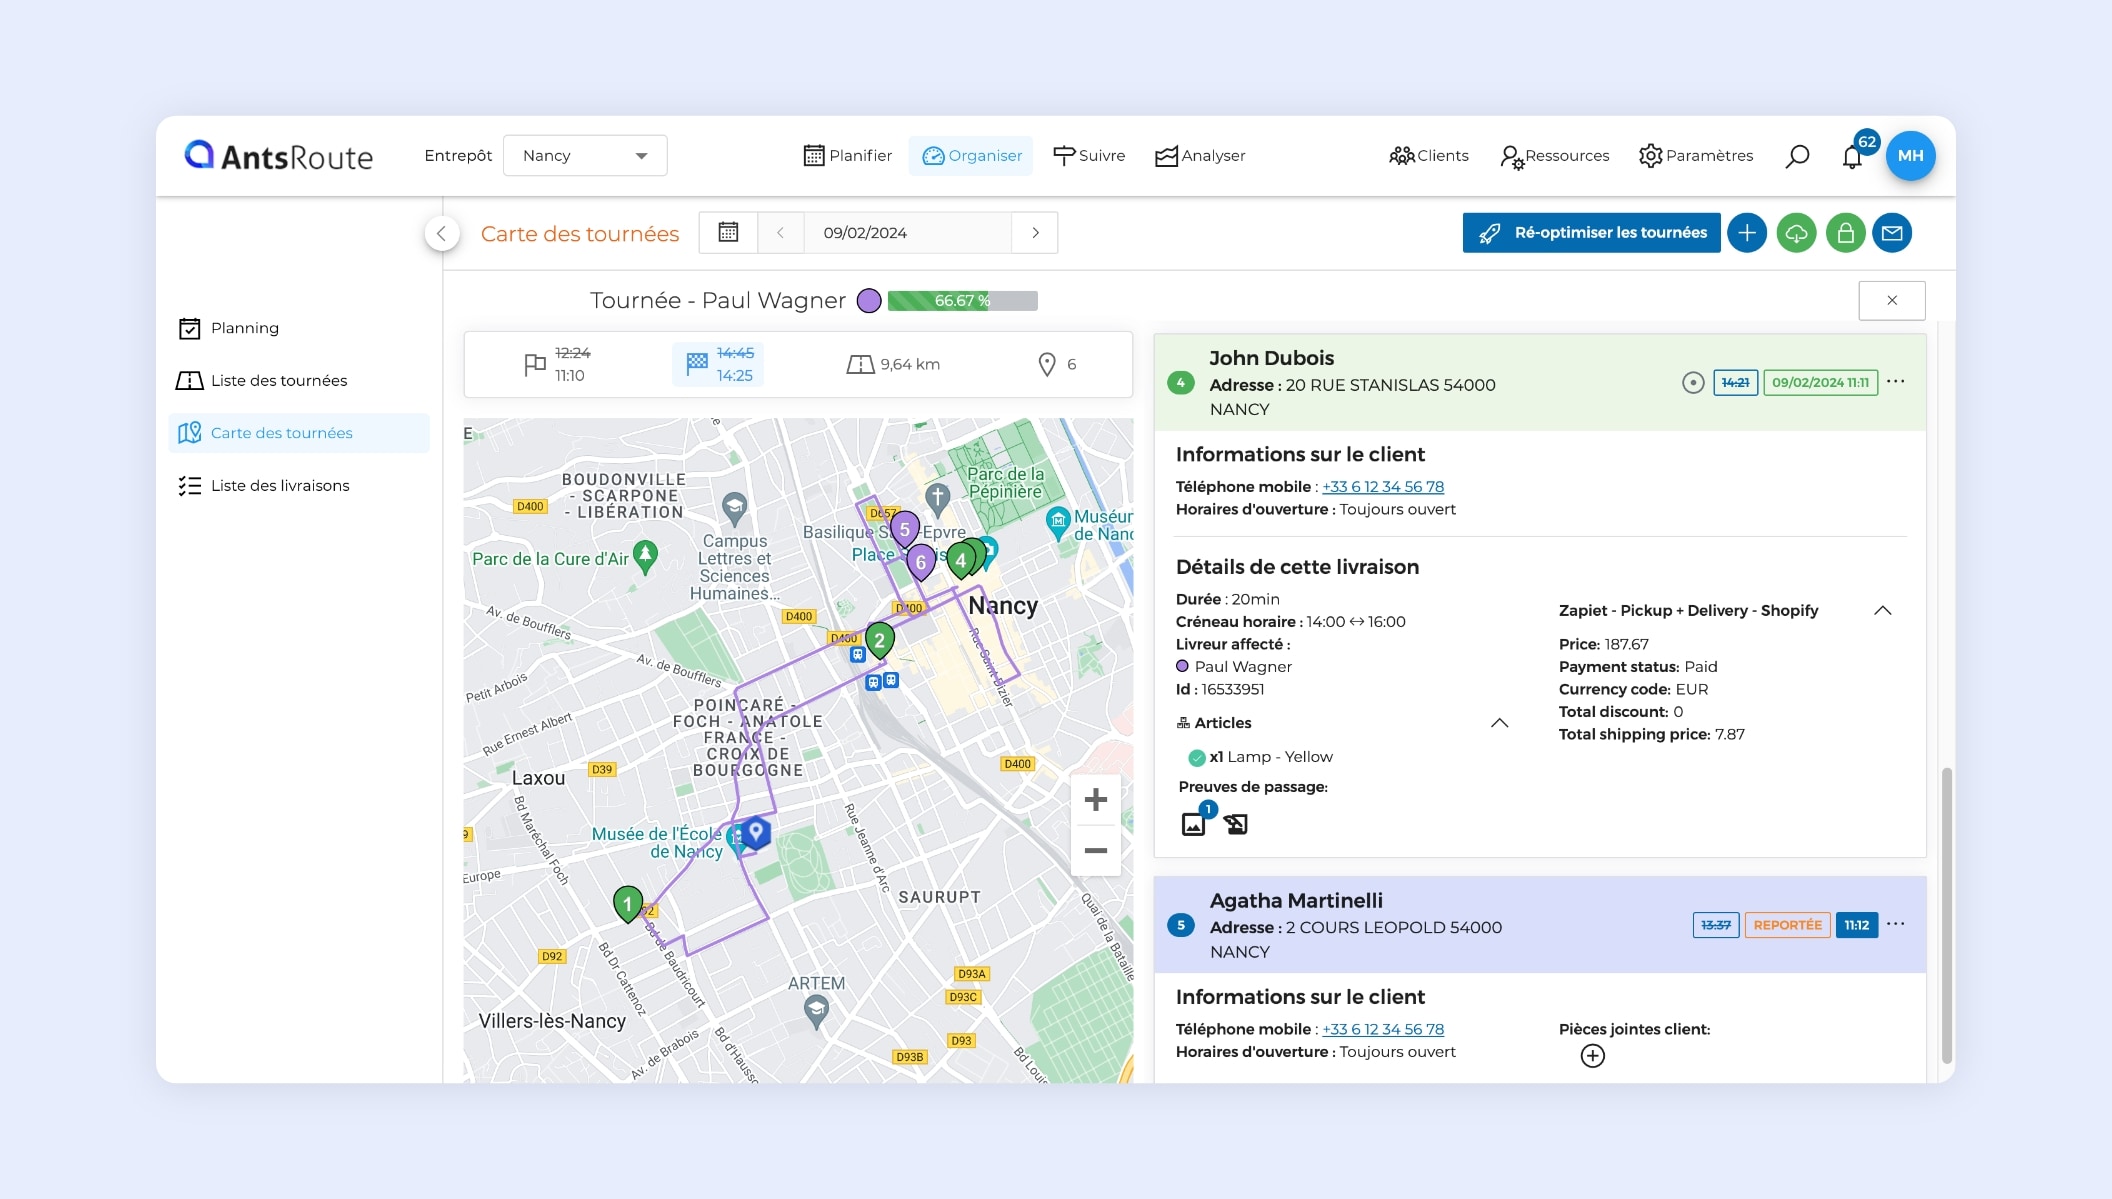Collapse Zapiet Pickup + Delivery section
2112x1199 pixels.
pos(1882,611)
